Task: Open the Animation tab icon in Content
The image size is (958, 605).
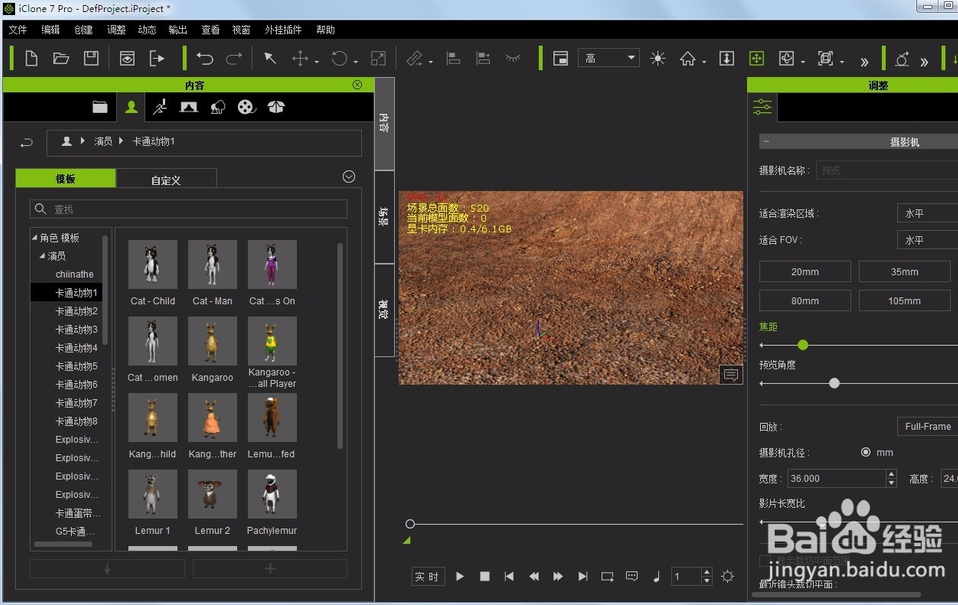Action: [x=160, y=107]
